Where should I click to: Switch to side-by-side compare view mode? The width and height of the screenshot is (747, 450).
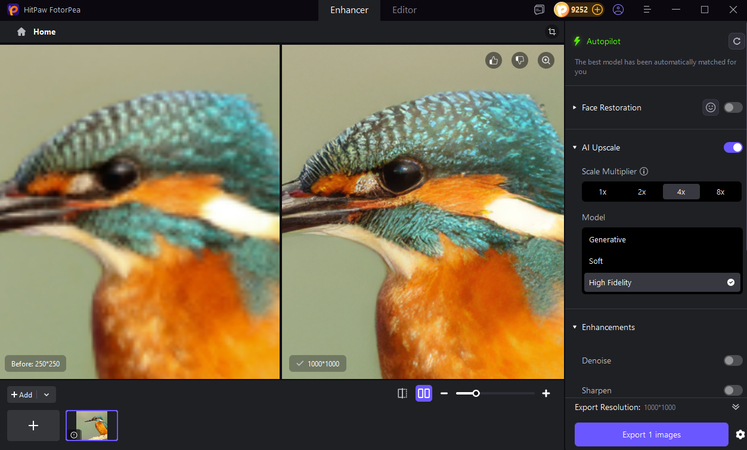[x=424, y=393]
